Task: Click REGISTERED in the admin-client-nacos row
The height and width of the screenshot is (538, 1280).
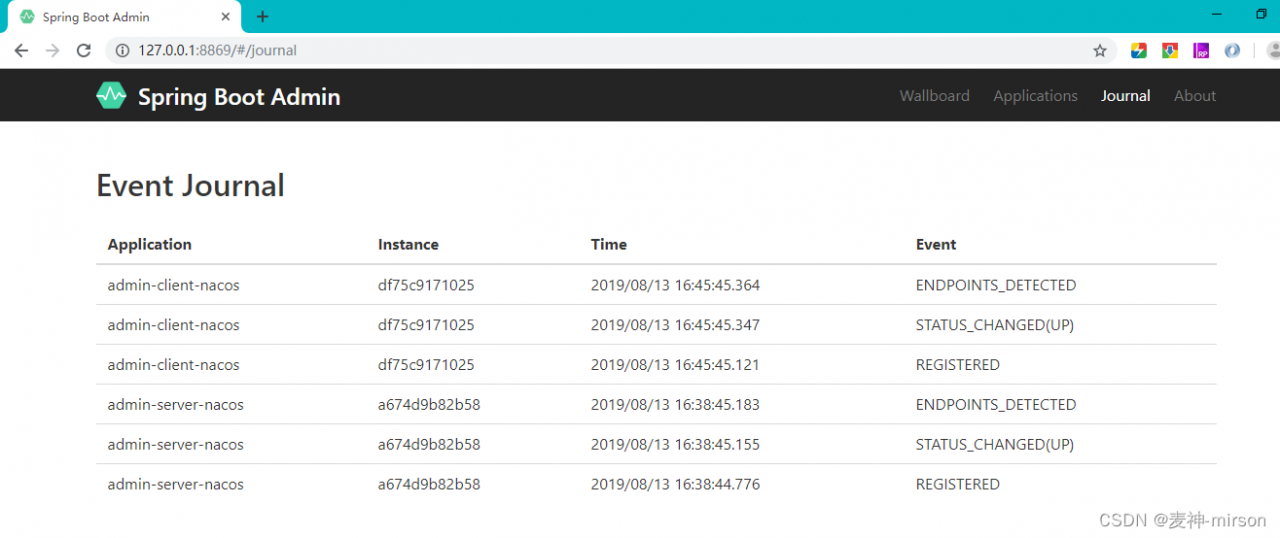Action: [958, 365]
